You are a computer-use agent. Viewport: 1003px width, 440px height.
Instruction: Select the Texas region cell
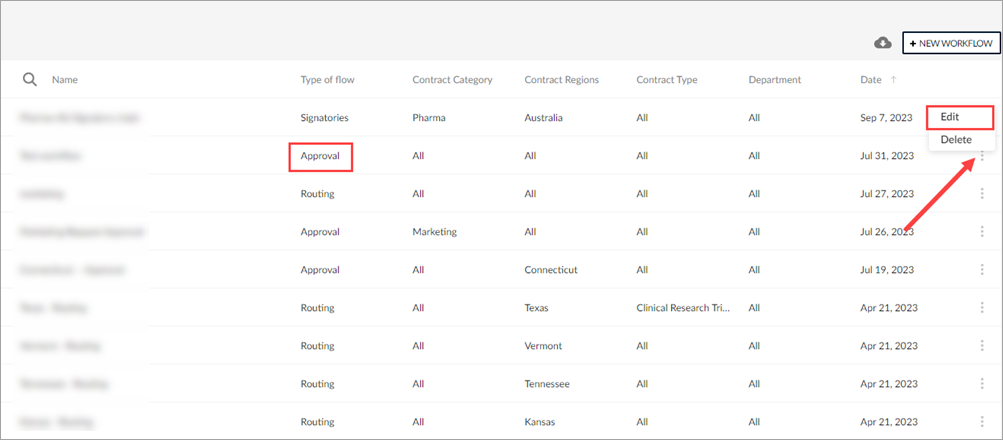point(536,308)
